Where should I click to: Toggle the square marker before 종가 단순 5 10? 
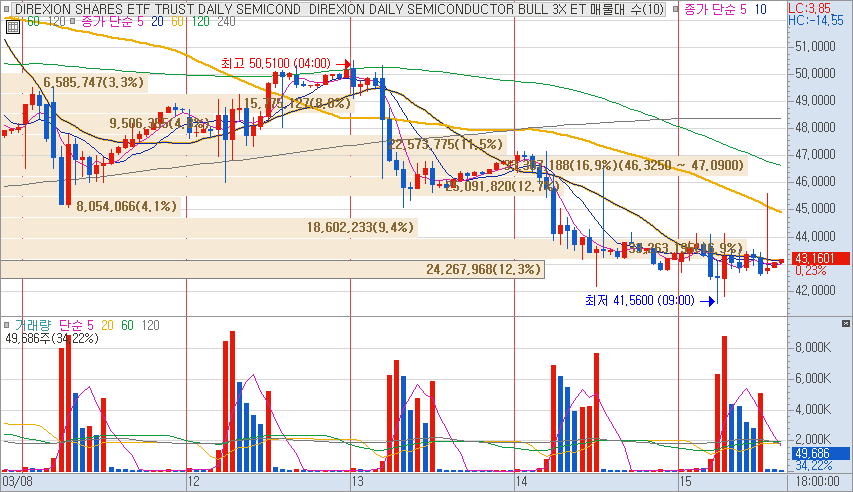(675, 9)
